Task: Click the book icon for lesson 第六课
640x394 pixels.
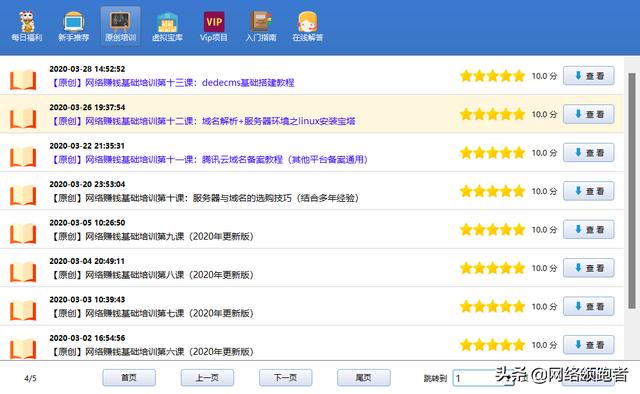Action: [x=23, y=348]
